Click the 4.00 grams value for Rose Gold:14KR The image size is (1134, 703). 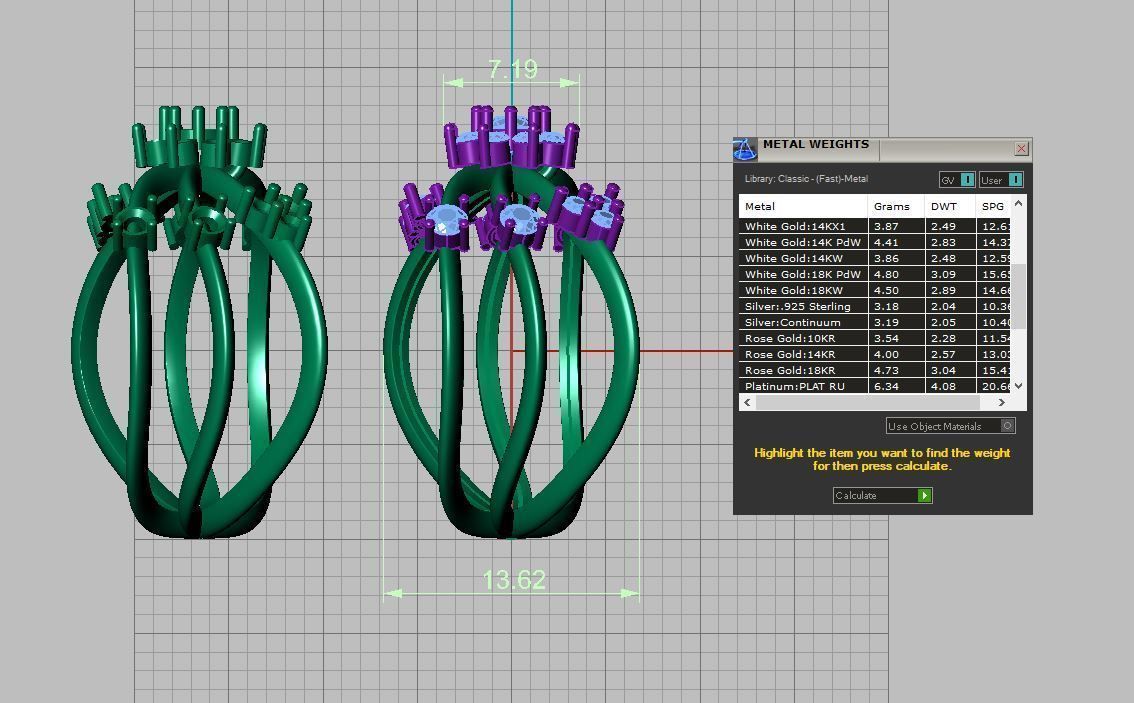886,354
